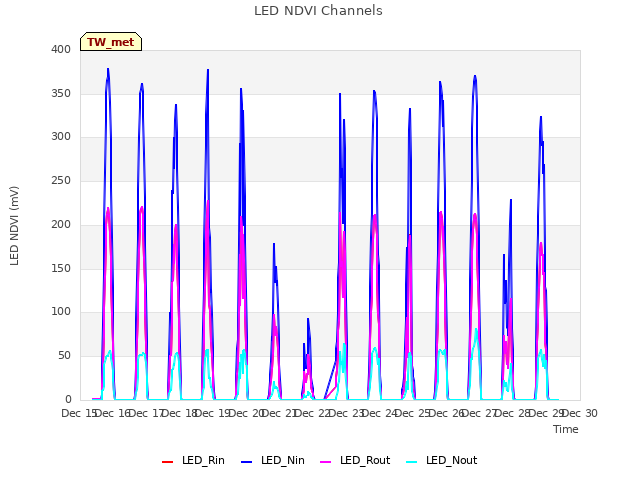This screenshot has height=480, width=640.
Task: Toggle the LED_Rin legend entry
Action: pos(193,460)
